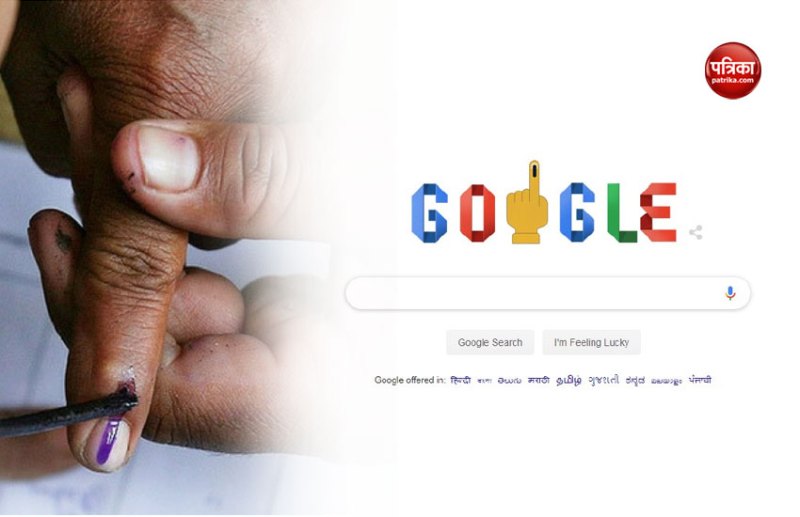Click the I'm Feeling Lucky button

click(591, 342)
